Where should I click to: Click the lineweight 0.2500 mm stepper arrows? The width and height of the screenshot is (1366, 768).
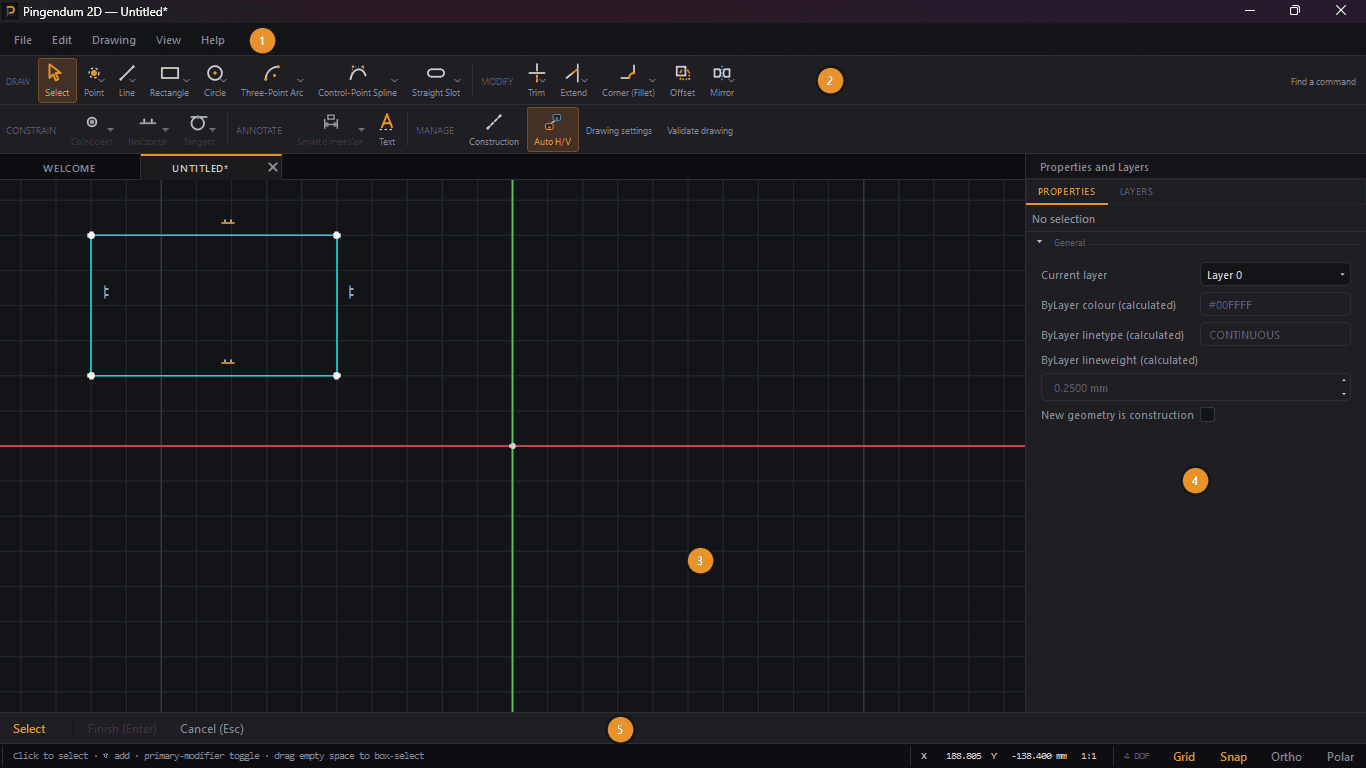click(1344, 387)
